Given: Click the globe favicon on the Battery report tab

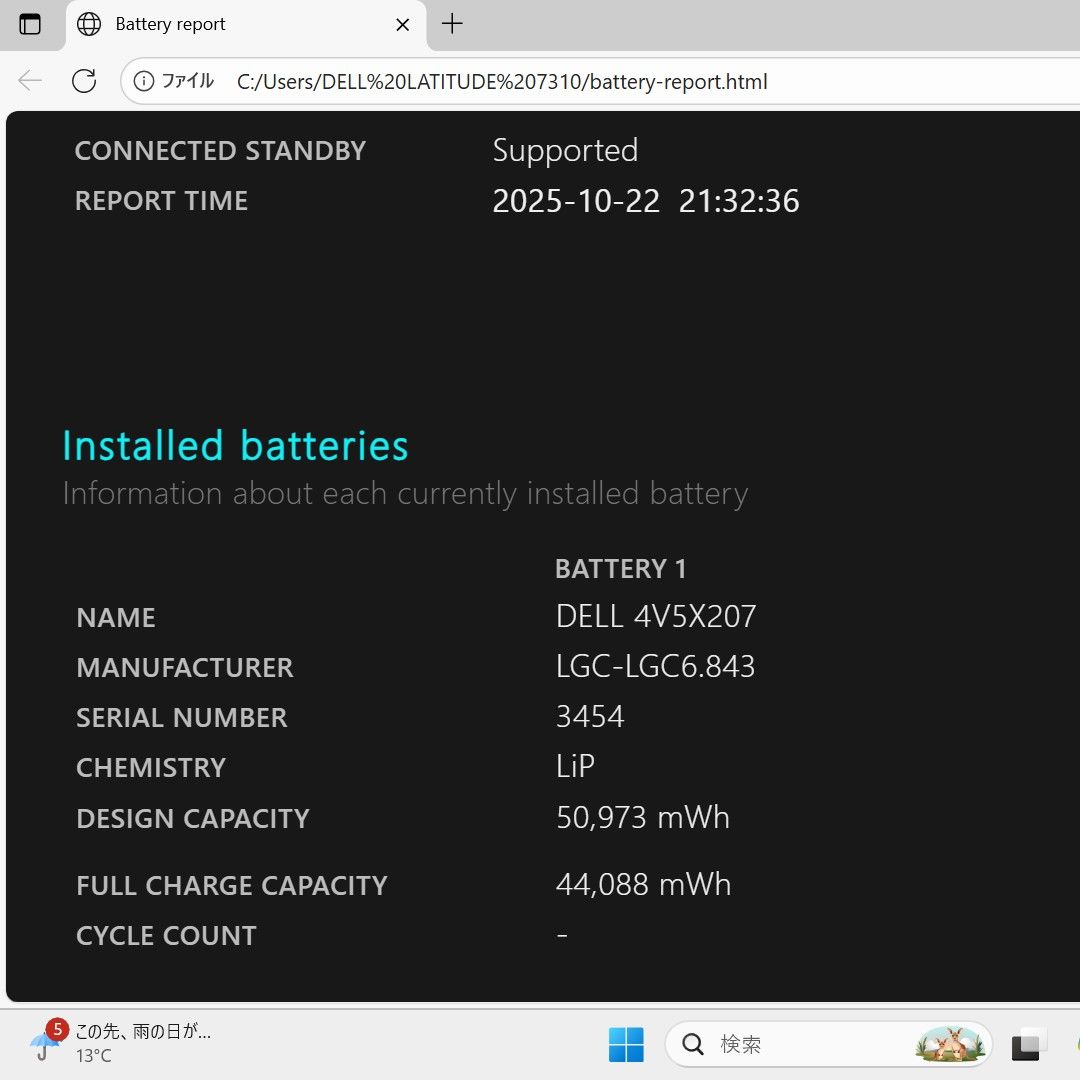Looking at the screenshot, I should tap(89, 24).
